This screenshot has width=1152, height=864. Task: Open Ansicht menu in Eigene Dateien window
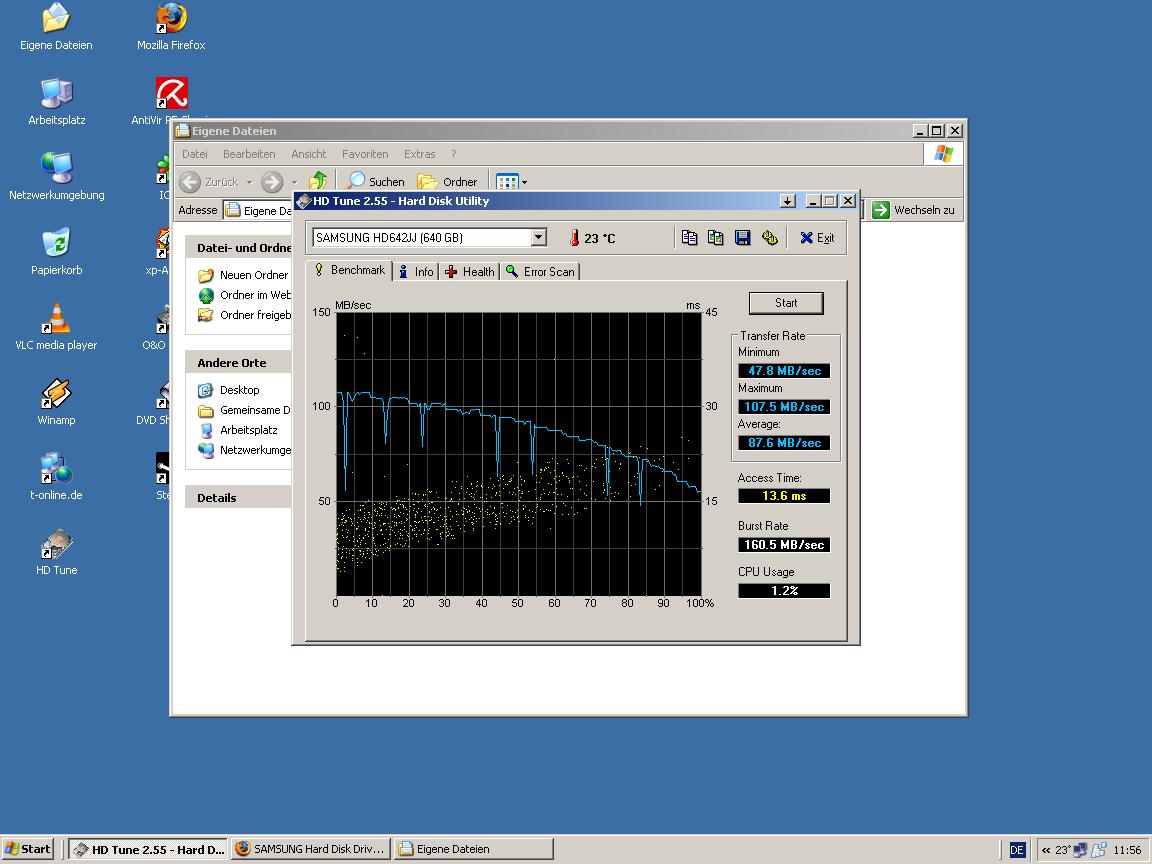point(309,154)
